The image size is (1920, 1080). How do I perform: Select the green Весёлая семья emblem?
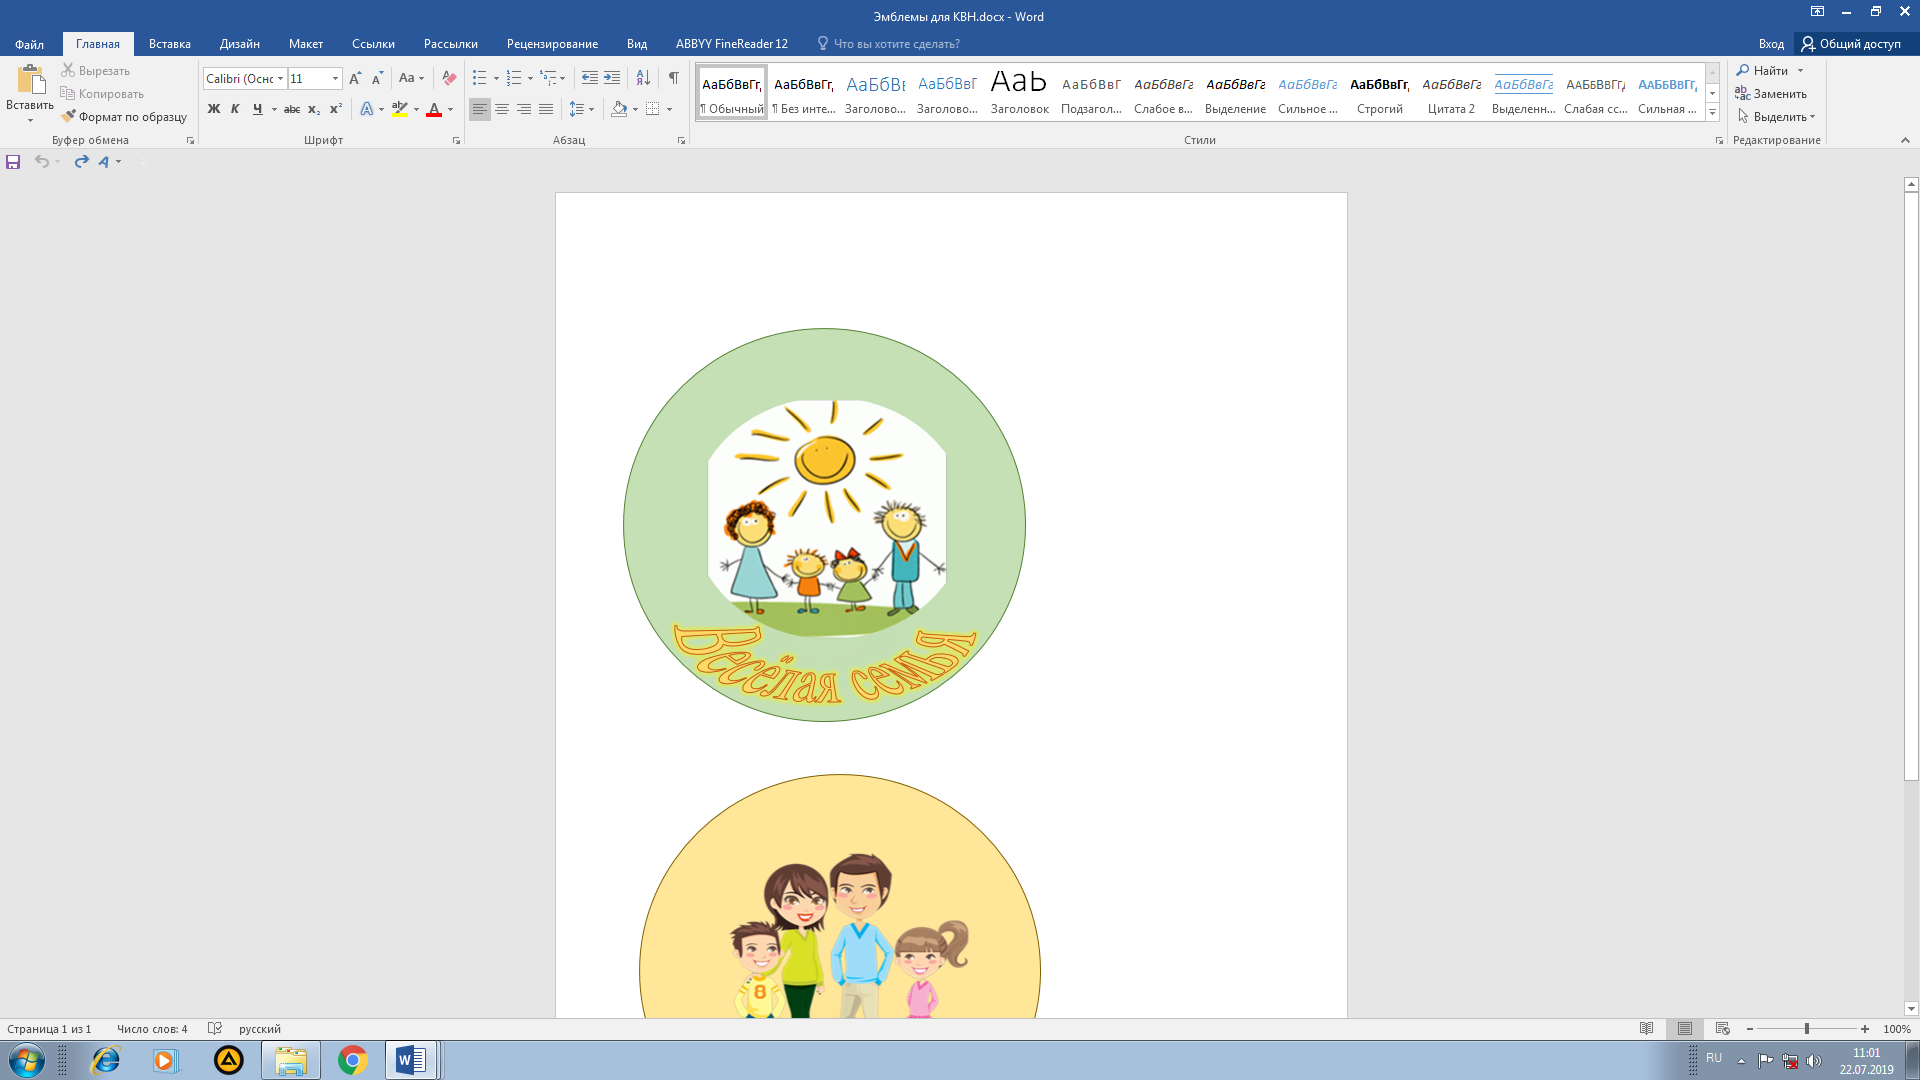(x=824, y=525)
